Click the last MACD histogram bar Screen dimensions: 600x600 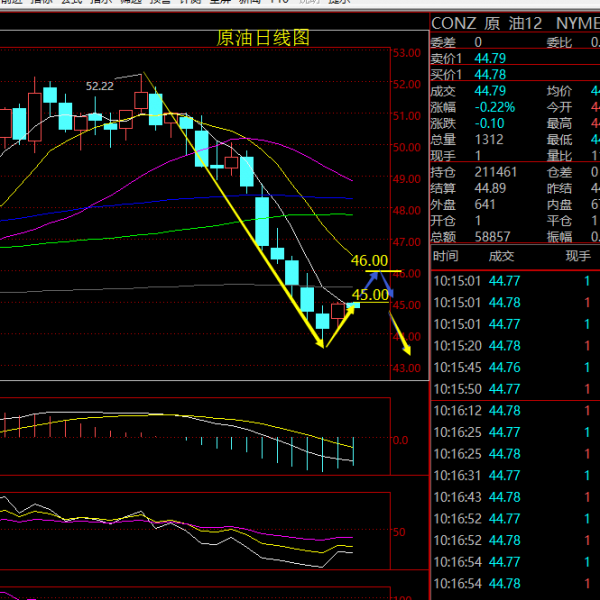coord(353,452)
